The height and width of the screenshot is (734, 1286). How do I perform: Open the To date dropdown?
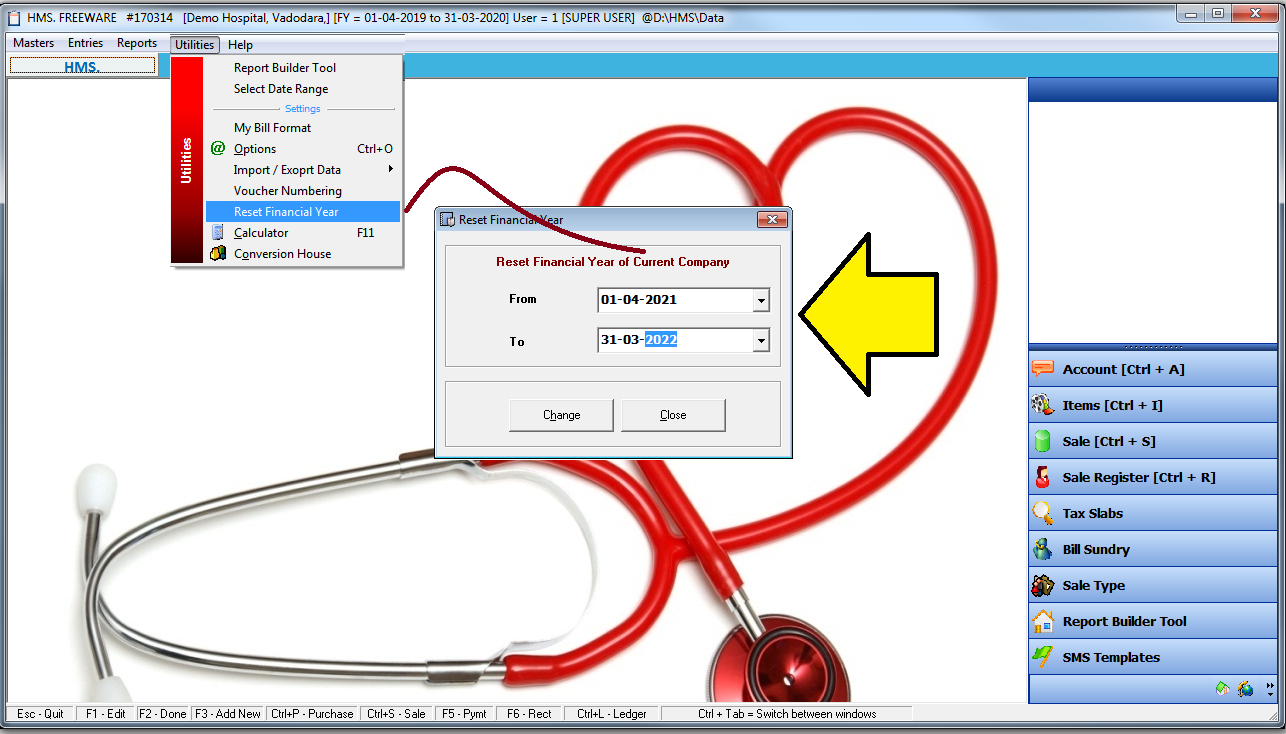pos(760,340)
